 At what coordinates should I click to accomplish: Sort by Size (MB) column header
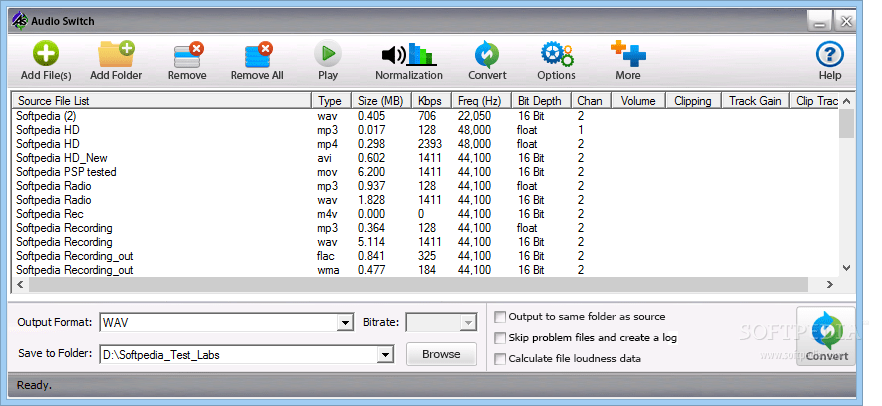click(382, 101)
